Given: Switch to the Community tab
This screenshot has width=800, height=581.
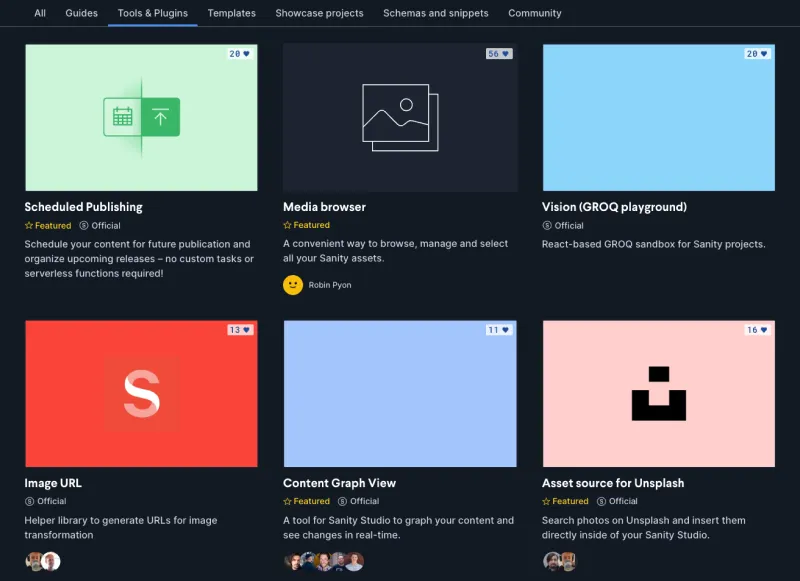Looking at the screenshot, I should [x=535, y=13].
